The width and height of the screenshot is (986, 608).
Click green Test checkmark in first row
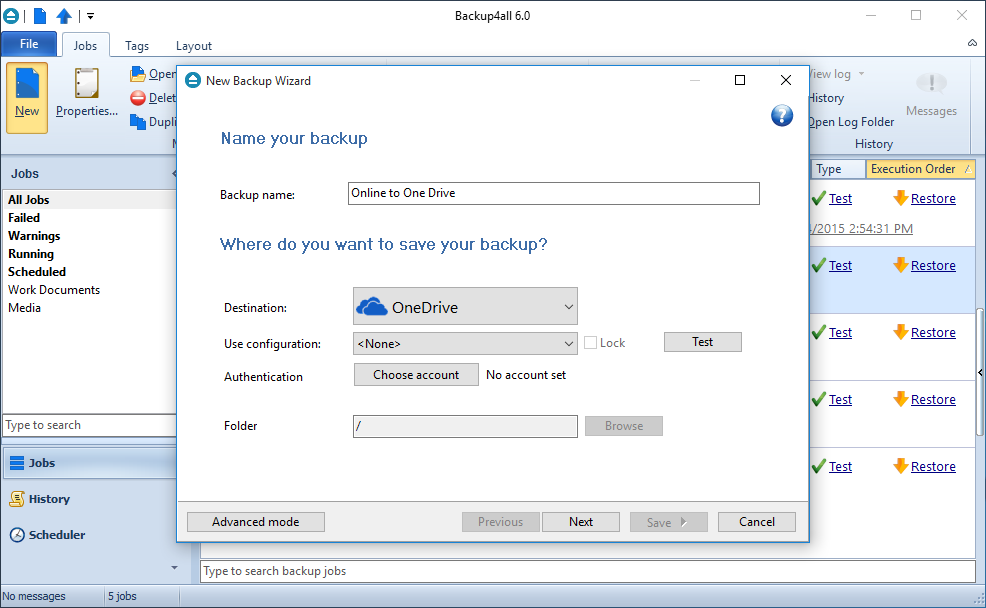coord(819,199)
